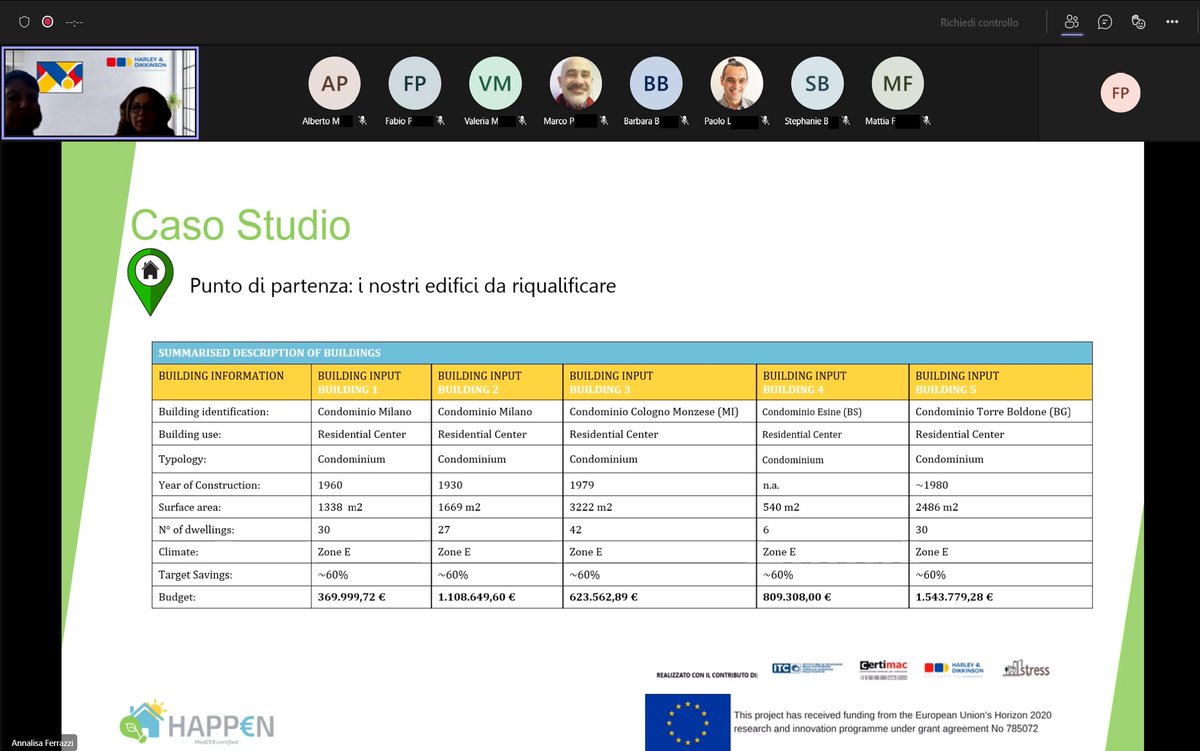Select the VM avatar for Valeria M
Screen dimensions: 1200x751
[x=495, y=84]
